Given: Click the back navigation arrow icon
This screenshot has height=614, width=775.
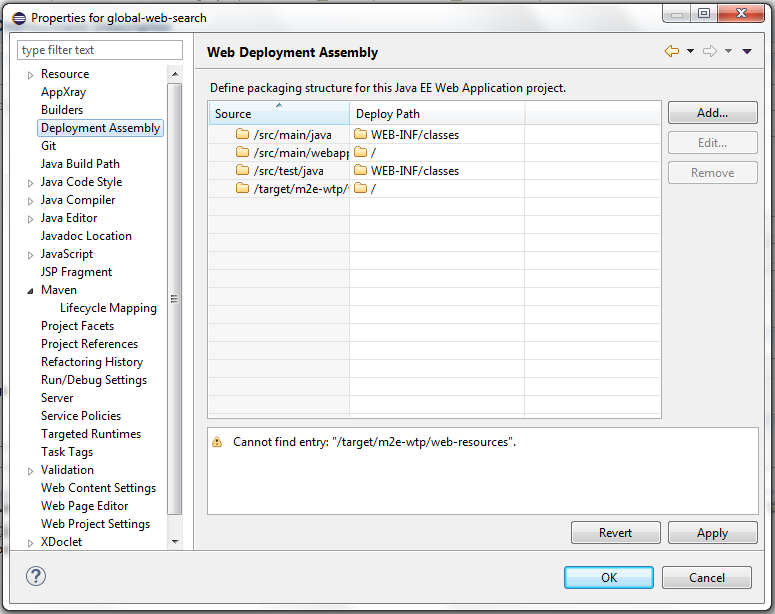Looking at the screenshot, I should [x=671, y=52].
